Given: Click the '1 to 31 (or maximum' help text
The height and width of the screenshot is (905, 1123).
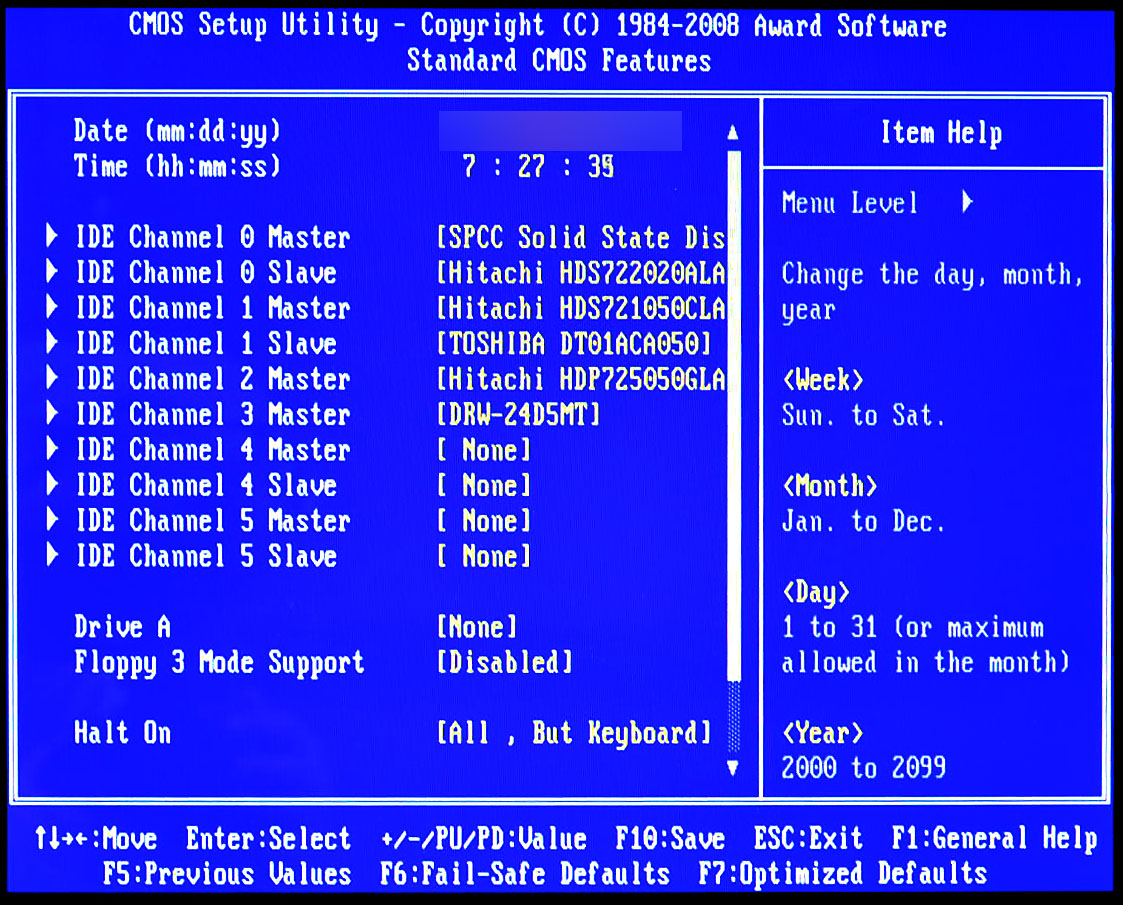Looking at the screenshot, I should coord(912,628).
